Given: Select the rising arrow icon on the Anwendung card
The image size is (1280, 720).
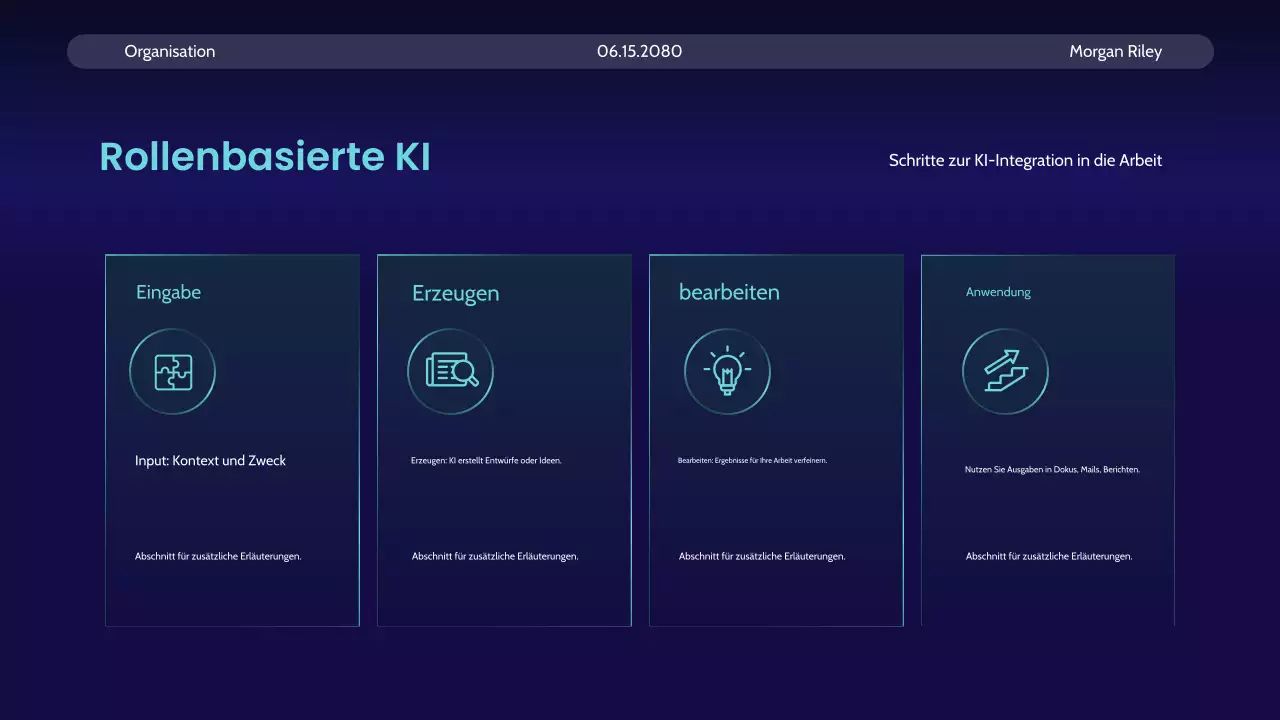Looking at the screenshot, I should tap(1005, 371).
